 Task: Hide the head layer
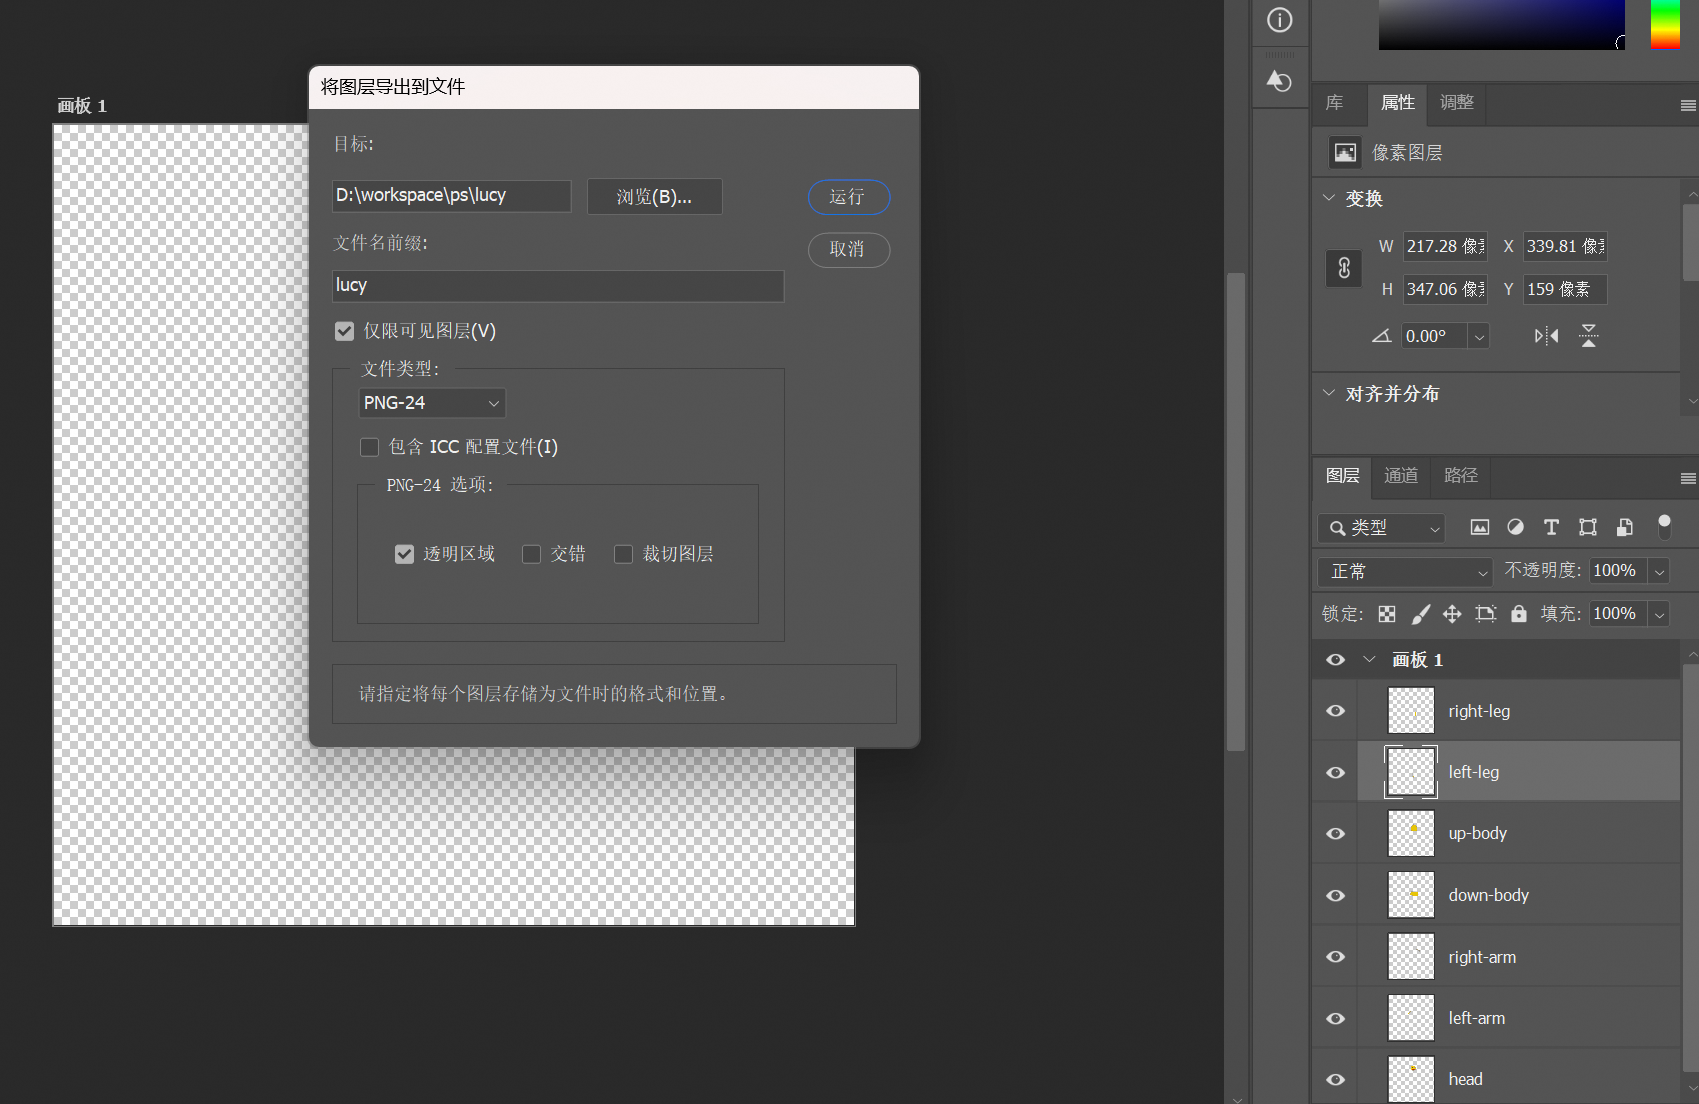pyautogui.click(x=1335, y=1079)
